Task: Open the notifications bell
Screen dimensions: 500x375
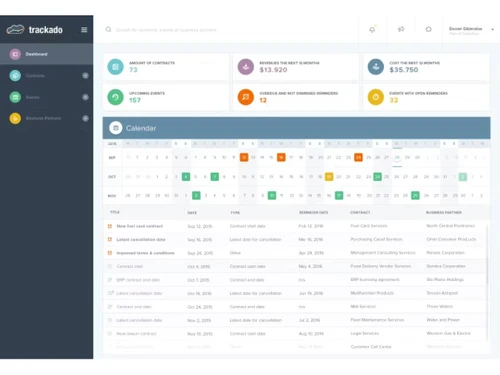Action: (372, 30)
